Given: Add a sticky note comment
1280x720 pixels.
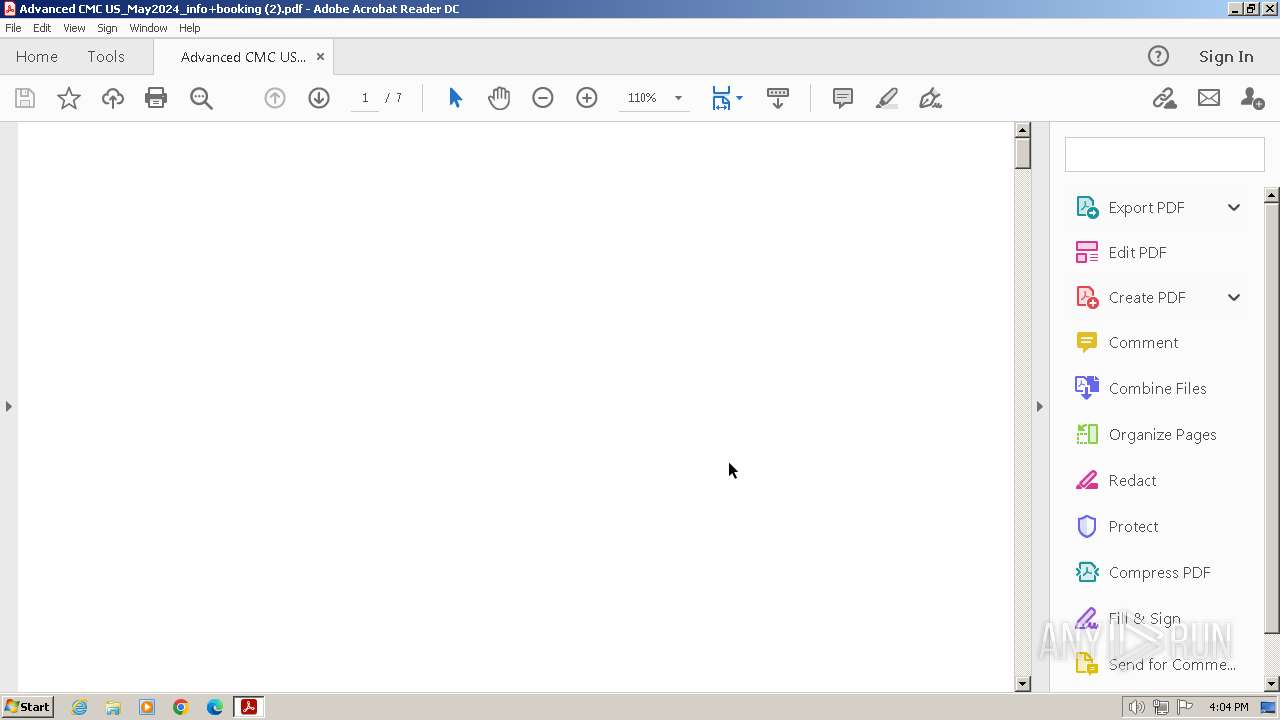Looking at the screenshot, I should tap(843, 98).
